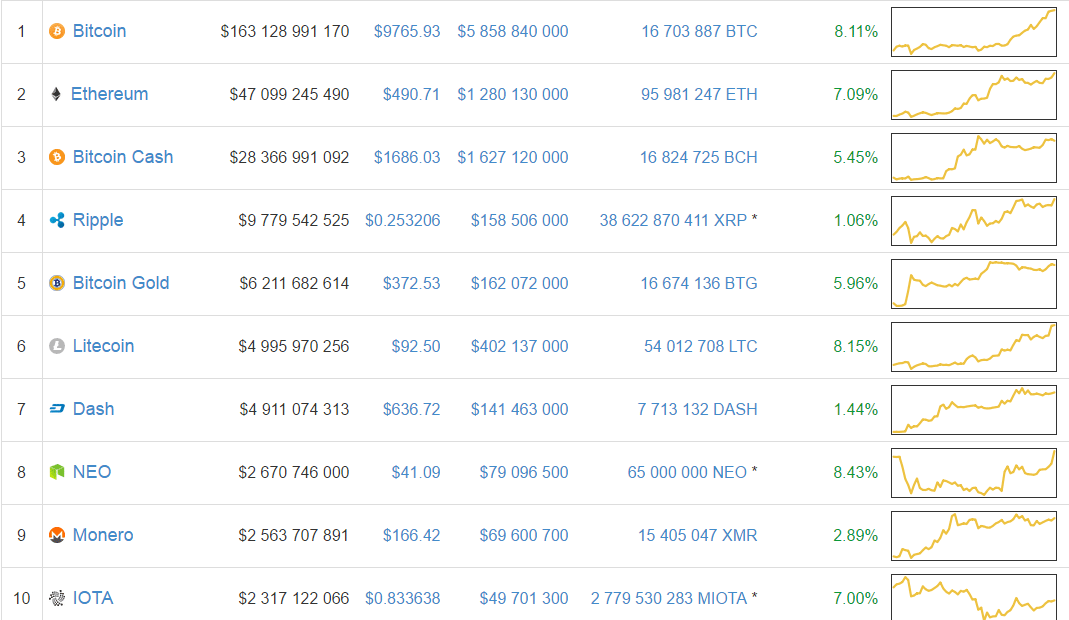This screenshot has height=620, width=1069.
Task: Open the Bitcoin currency page link
Action: point(100,31)
